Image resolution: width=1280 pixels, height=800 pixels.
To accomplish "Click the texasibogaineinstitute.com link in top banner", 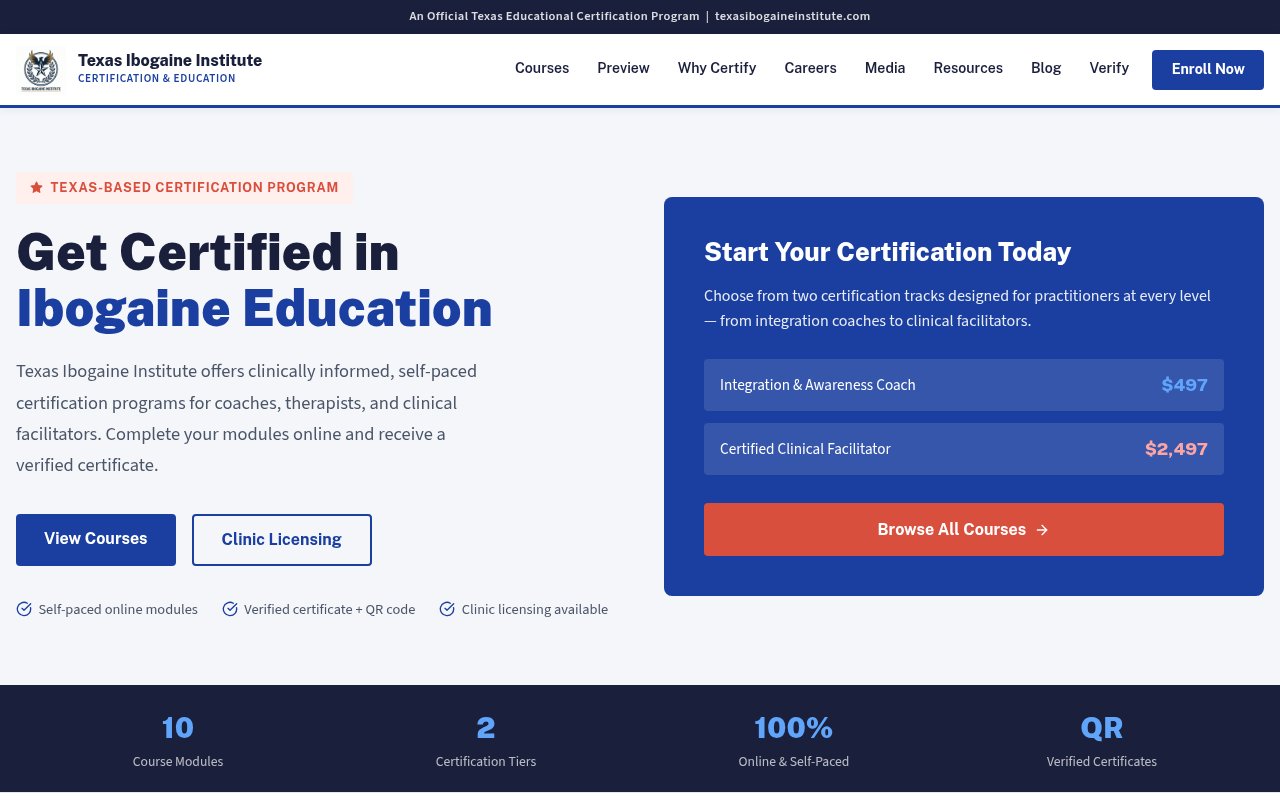I will click(x=792, y=16).
